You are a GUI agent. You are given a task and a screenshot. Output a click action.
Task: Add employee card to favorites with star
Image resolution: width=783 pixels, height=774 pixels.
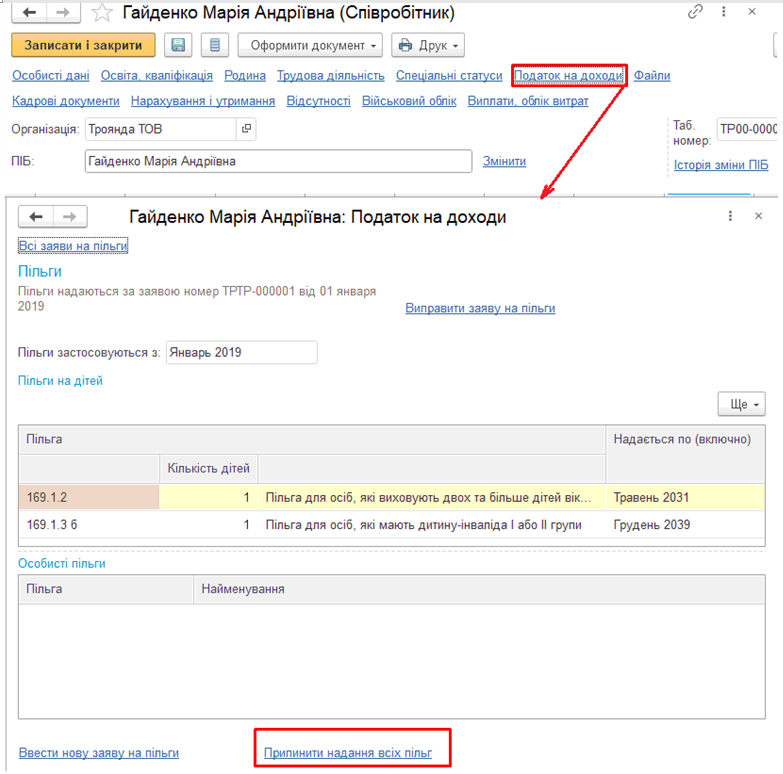tap(101, 13)
